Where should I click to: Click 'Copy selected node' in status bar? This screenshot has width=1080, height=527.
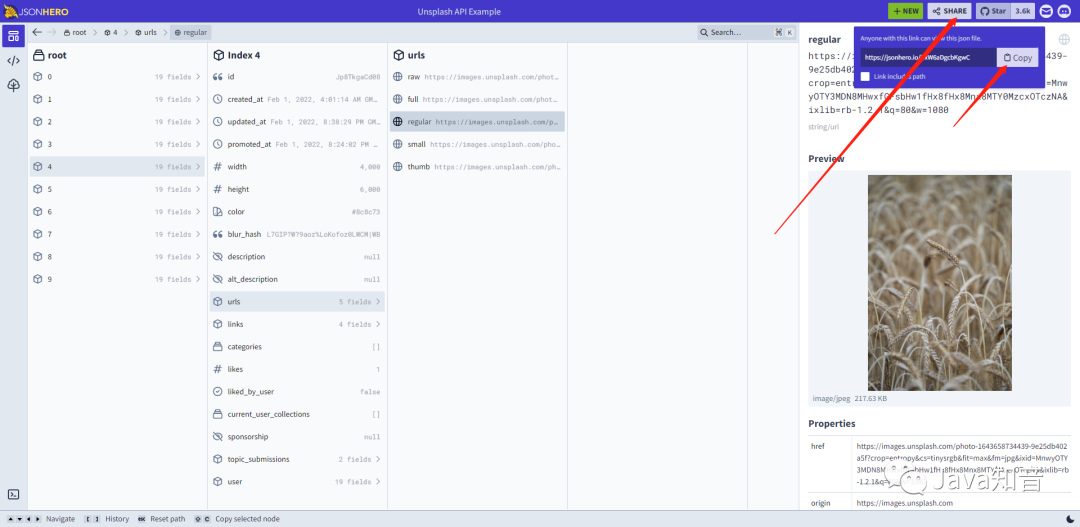pos(247,519)
